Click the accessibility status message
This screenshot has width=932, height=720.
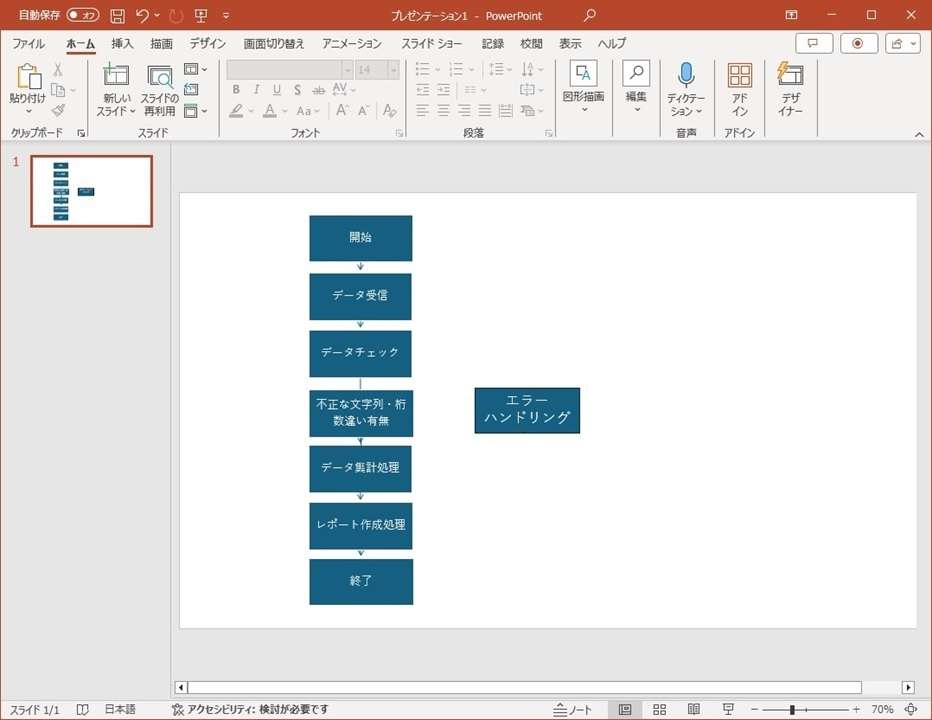[x=249, y=709]
